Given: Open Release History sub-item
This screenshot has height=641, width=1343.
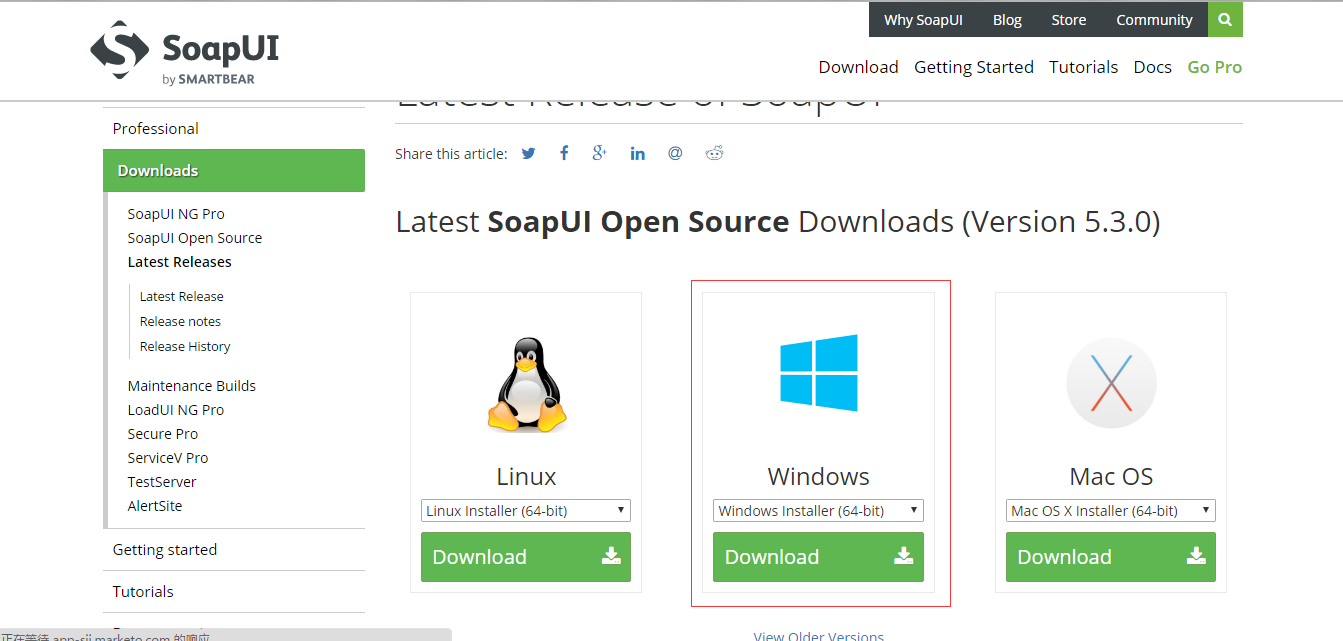Looking at the screenshot, I should coord(185,347).
